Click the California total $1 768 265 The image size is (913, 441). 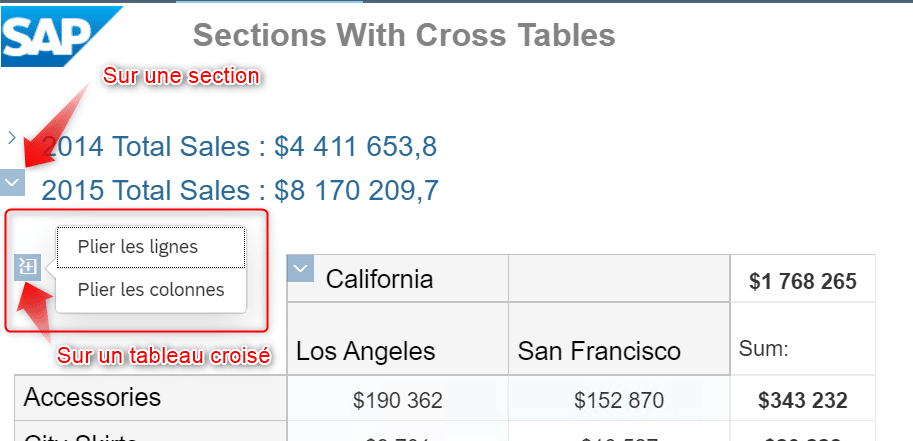[802, 282]
